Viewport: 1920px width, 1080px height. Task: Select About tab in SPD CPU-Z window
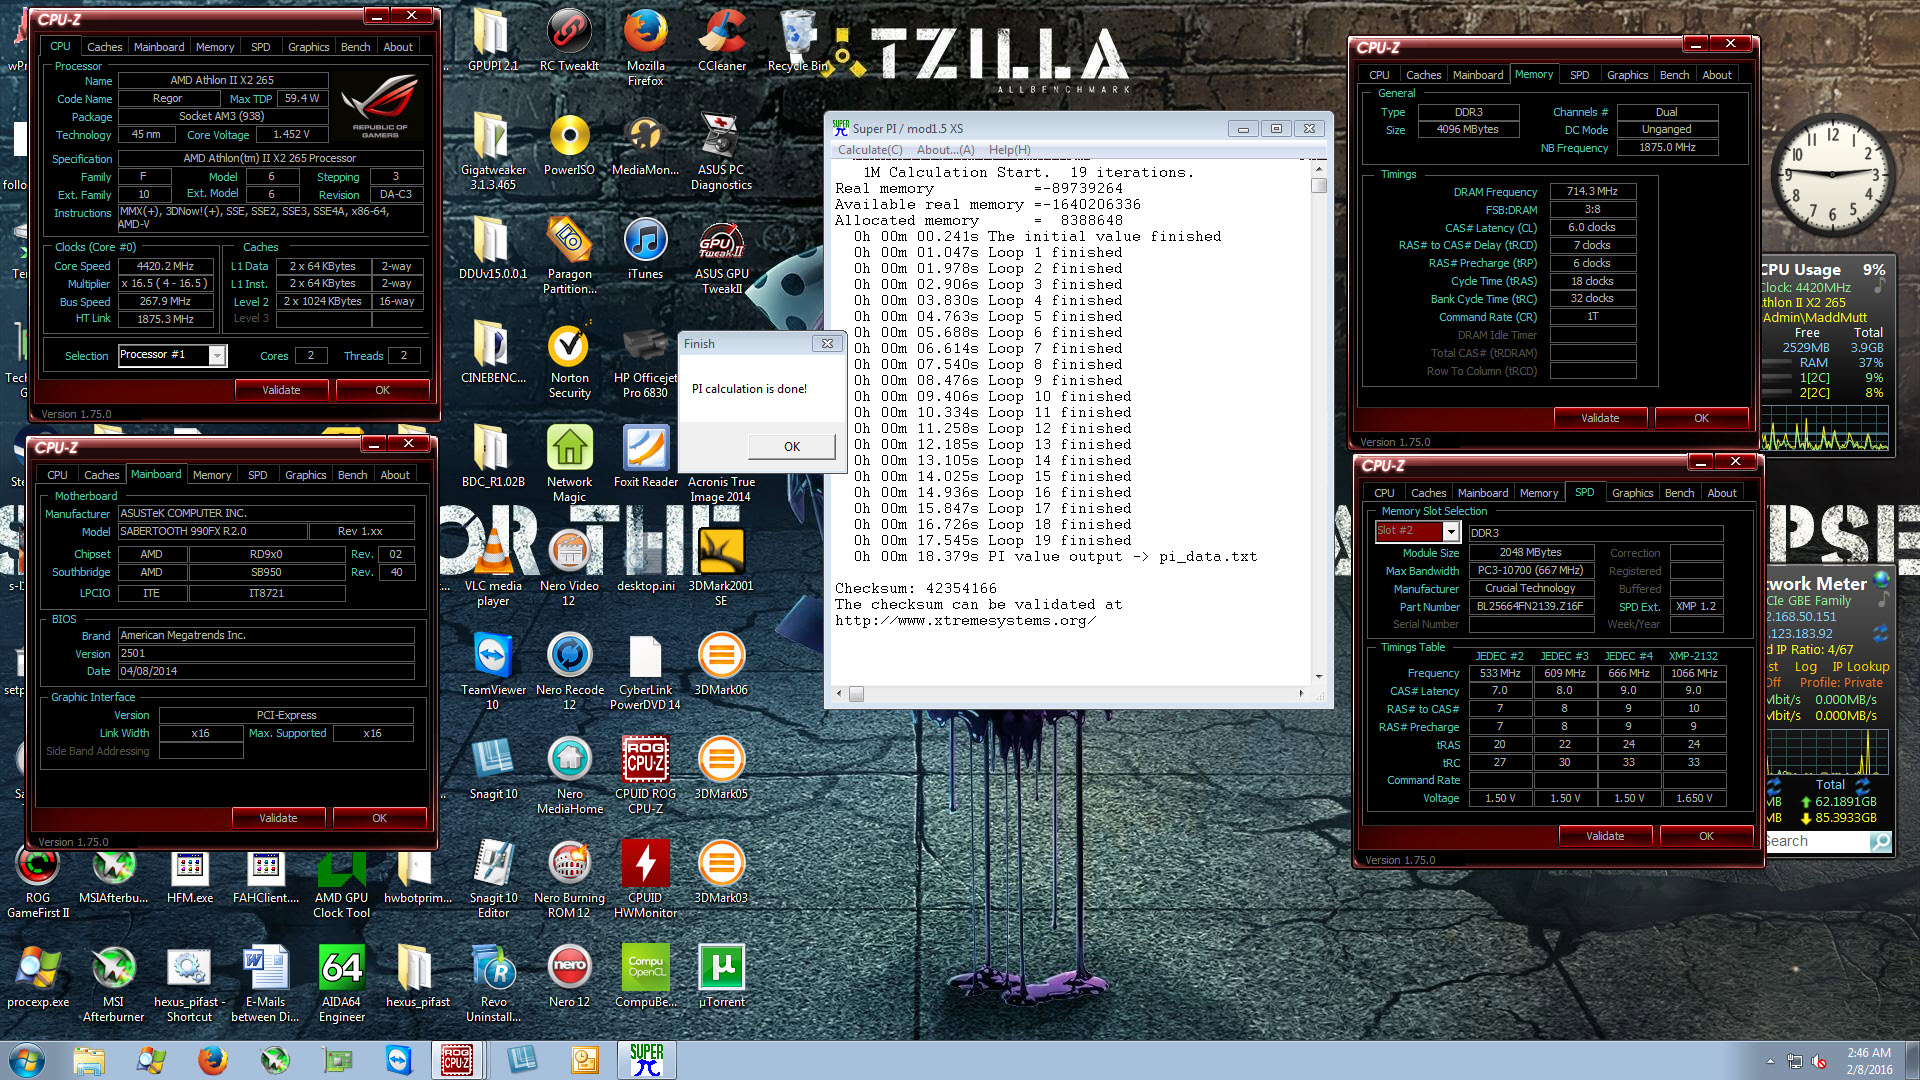pos(1721,493)
